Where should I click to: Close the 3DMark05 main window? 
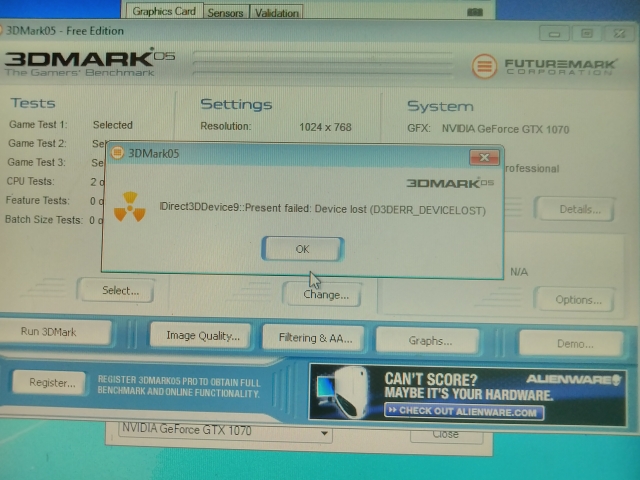(619, 33)
